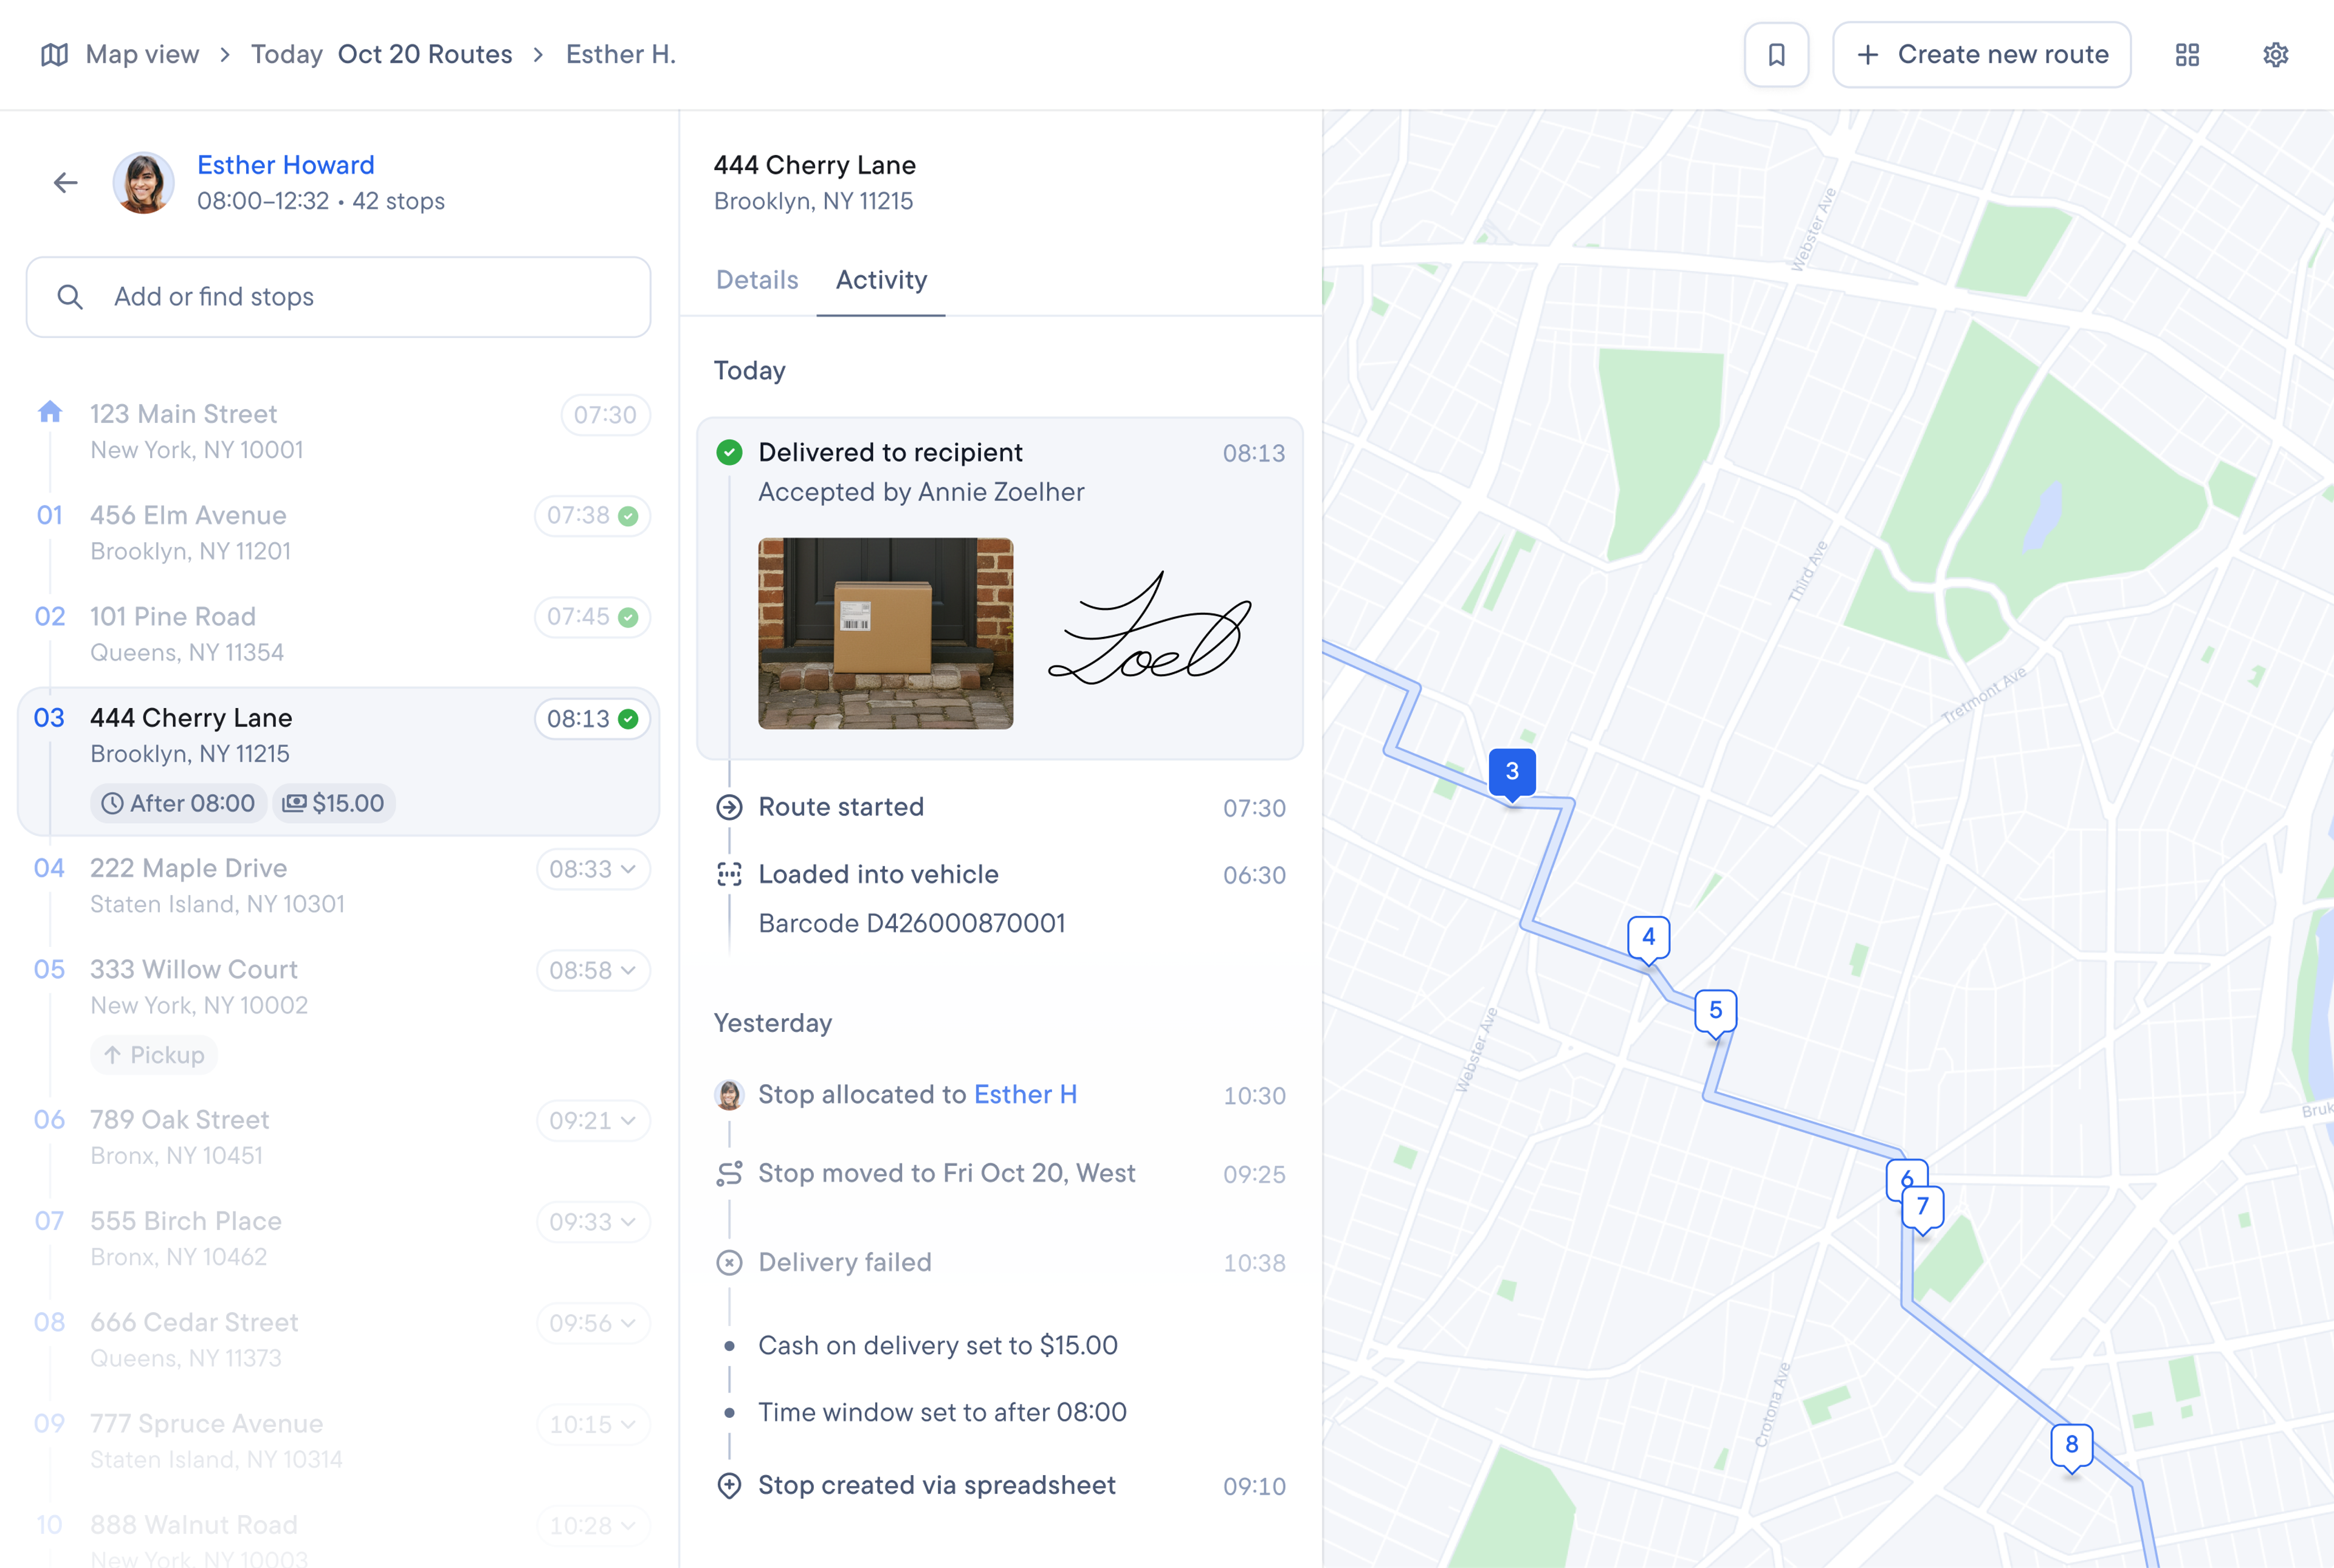This screenshot has height=1568, width=2334.
Task: Click the 07:38 completed status pill
Action: (x=592, y=515)
